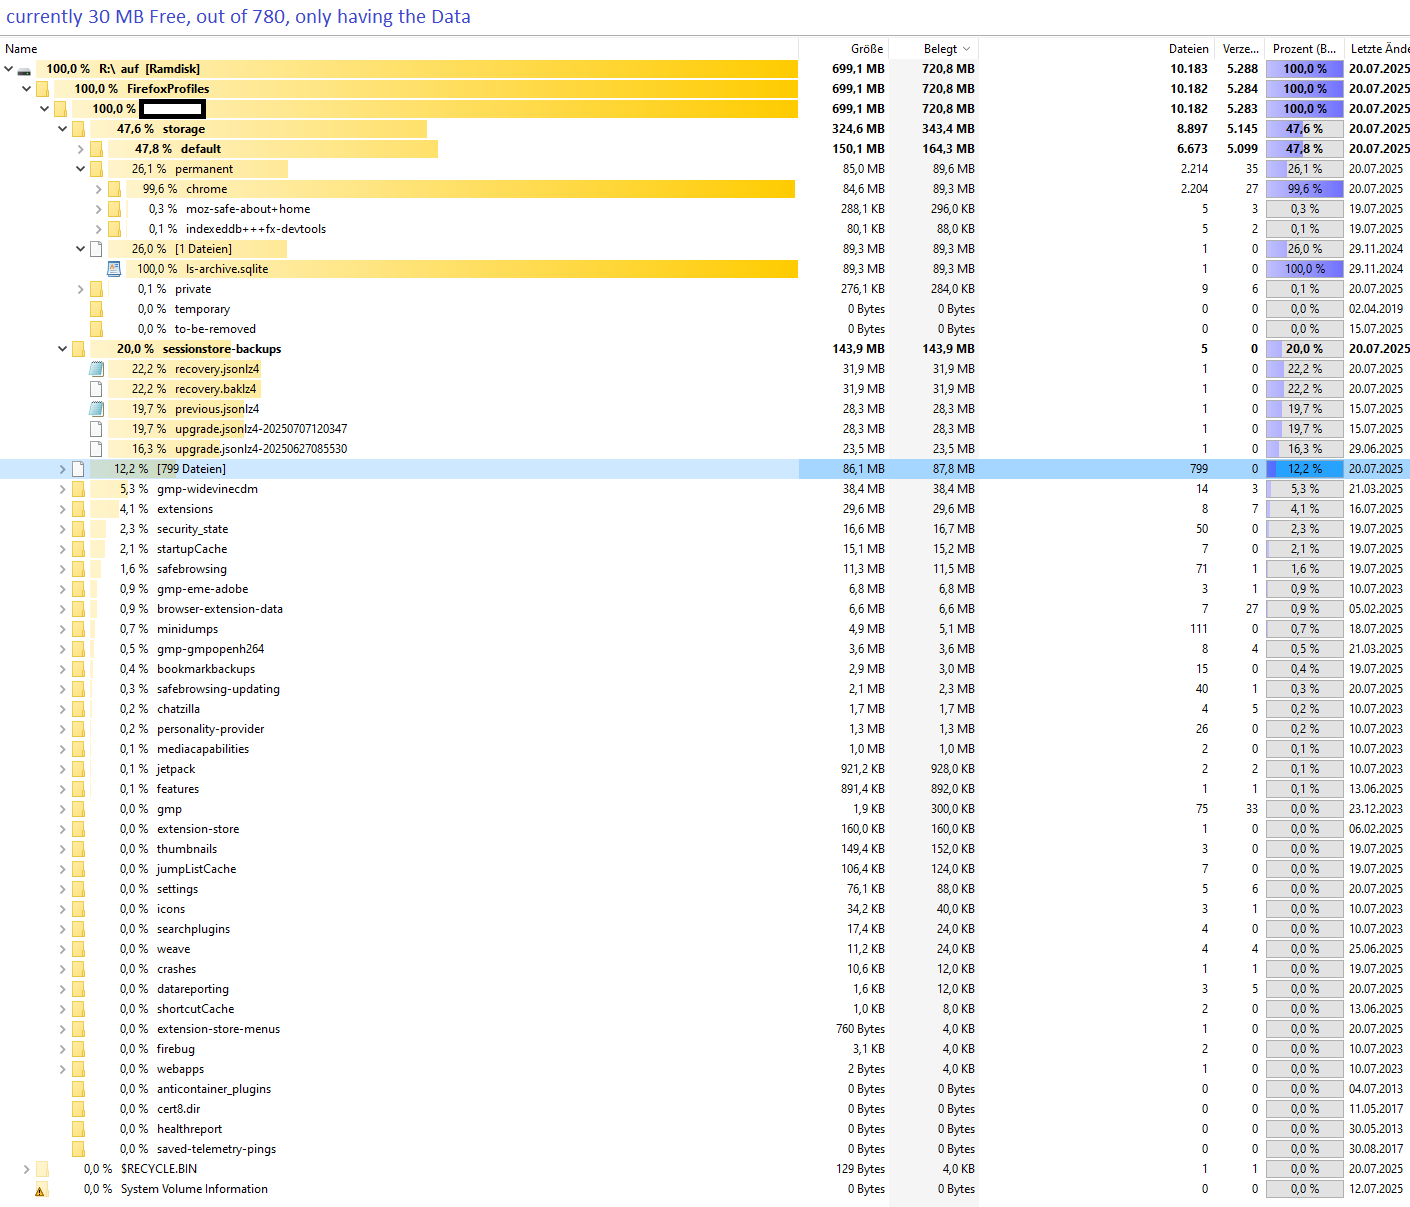
Task: Expand the $RECYCLE.BIN node
Action: (27, 1169)
